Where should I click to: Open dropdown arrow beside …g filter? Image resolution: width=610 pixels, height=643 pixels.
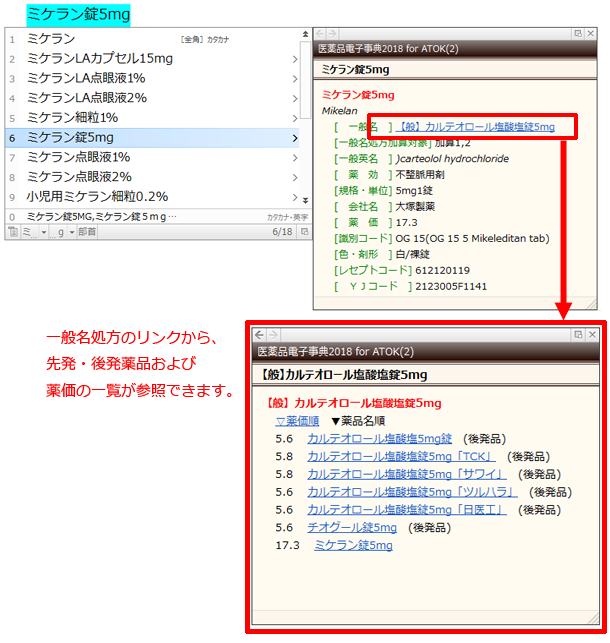point(72,233)
